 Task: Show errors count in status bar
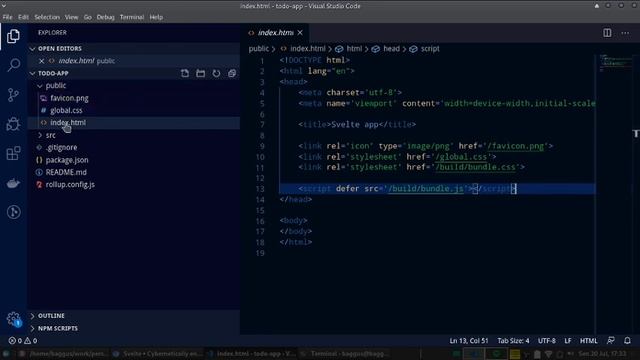(x=22, y=340)
